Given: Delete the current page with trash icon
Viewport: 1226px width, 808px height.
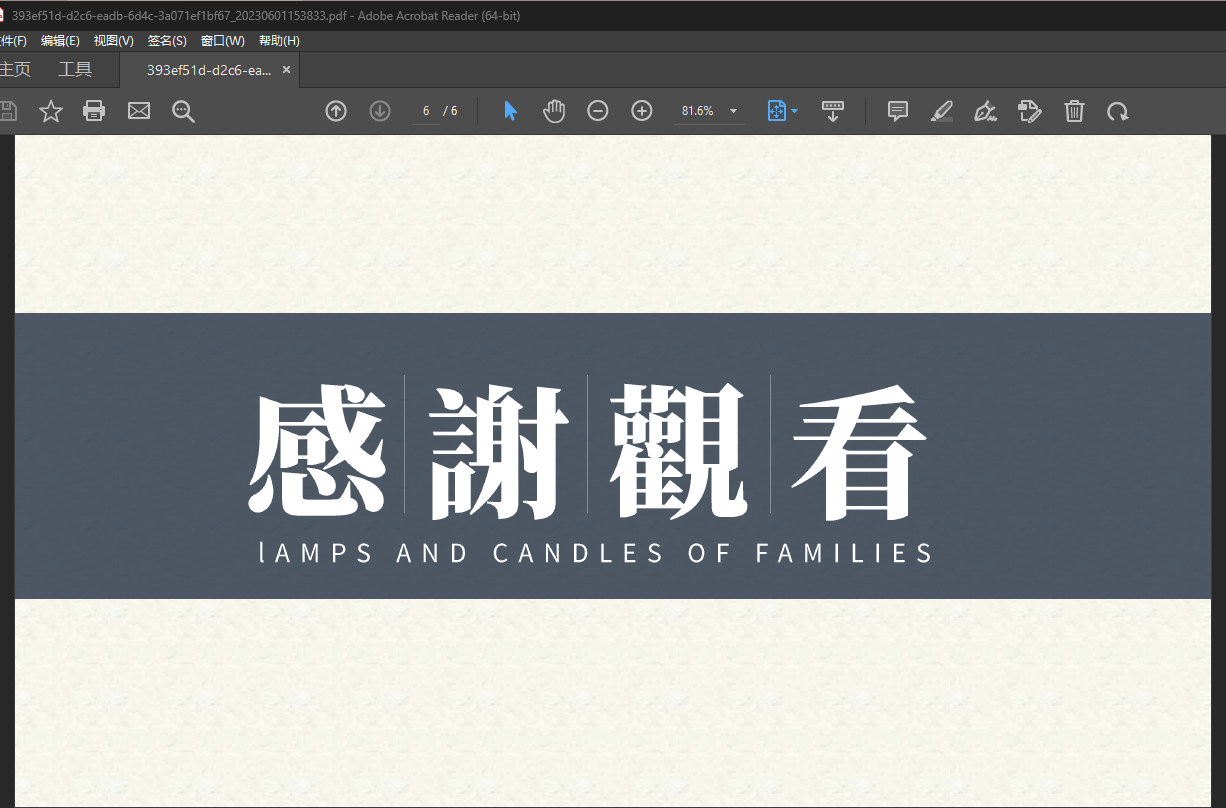Looking at the screenshot, I should [1075, 111].
